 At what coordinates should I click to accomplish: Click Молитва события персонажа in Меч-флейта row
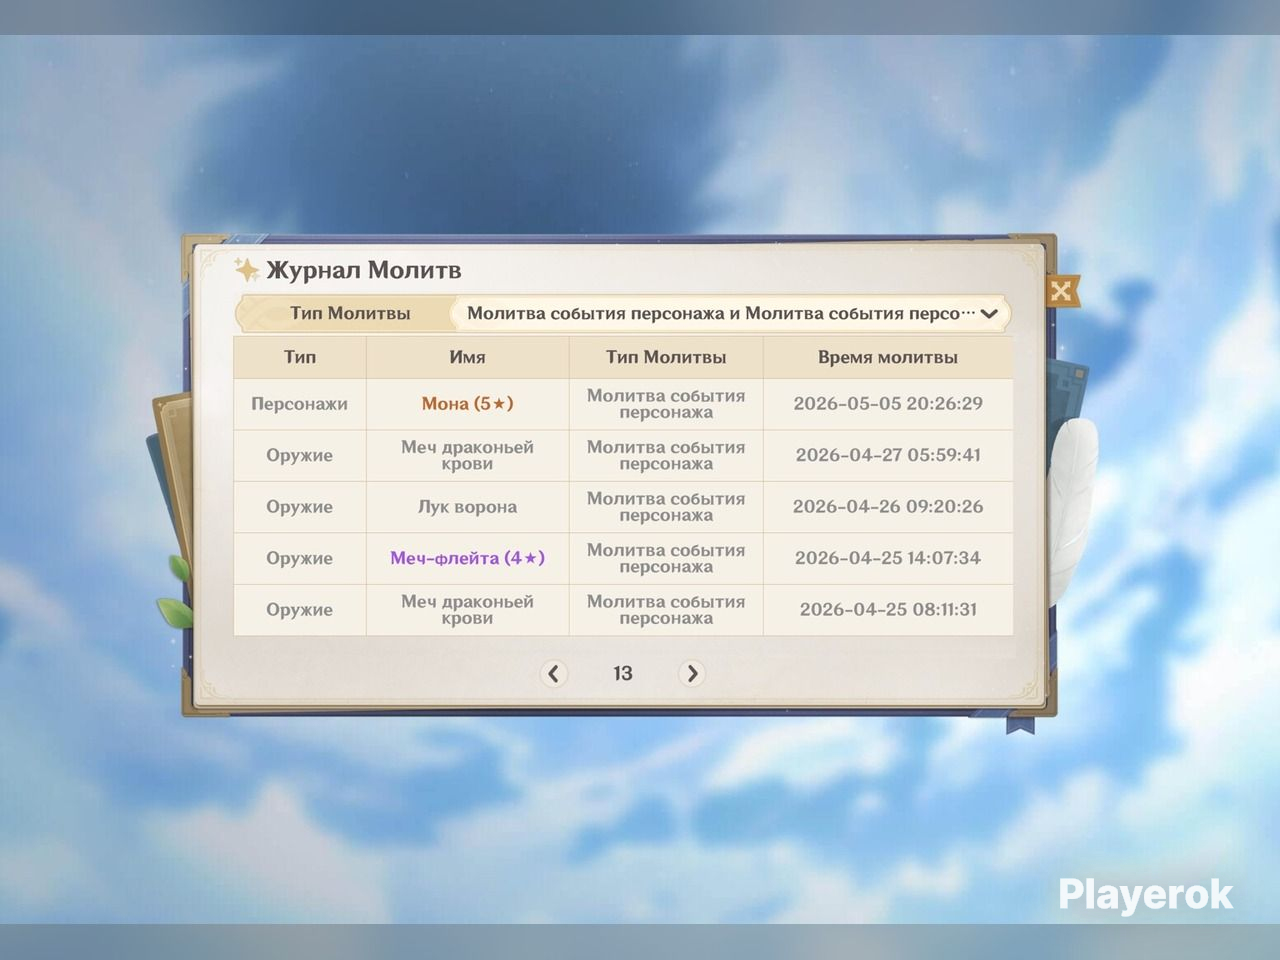(666, 558)
